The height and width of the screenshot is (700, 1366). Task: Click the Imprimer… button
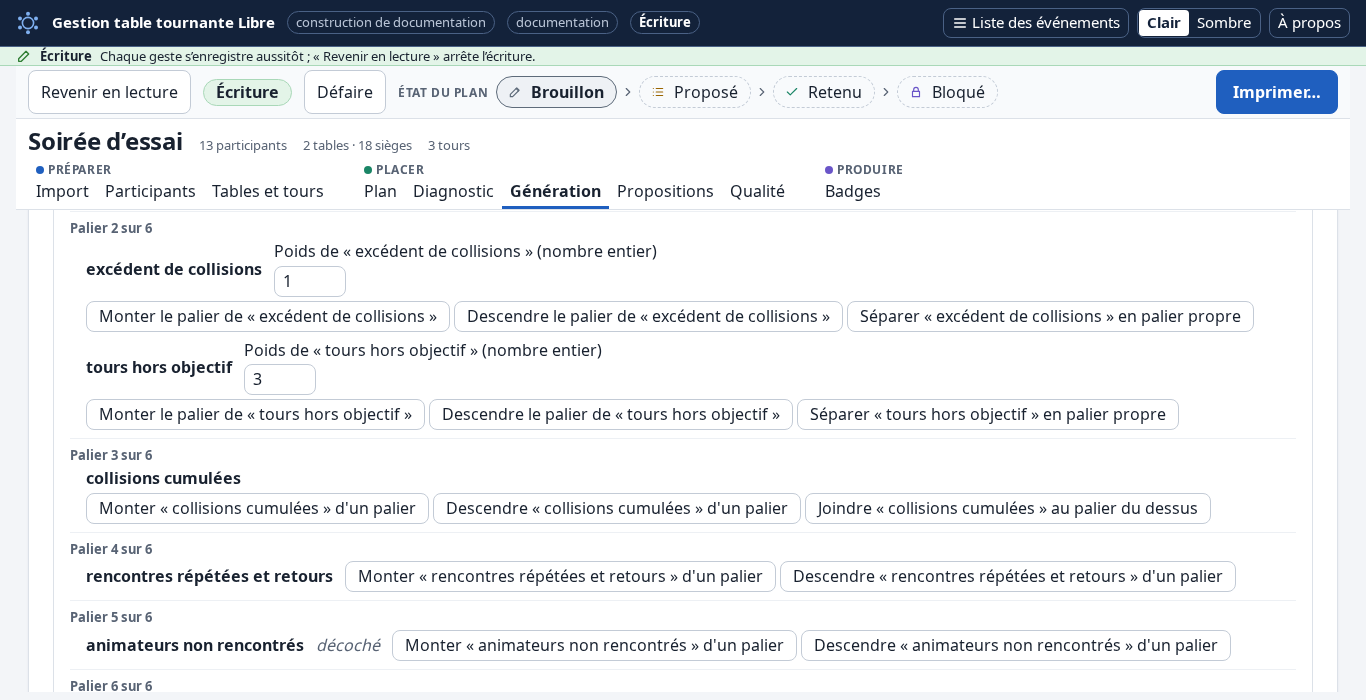click(1277, 92)
